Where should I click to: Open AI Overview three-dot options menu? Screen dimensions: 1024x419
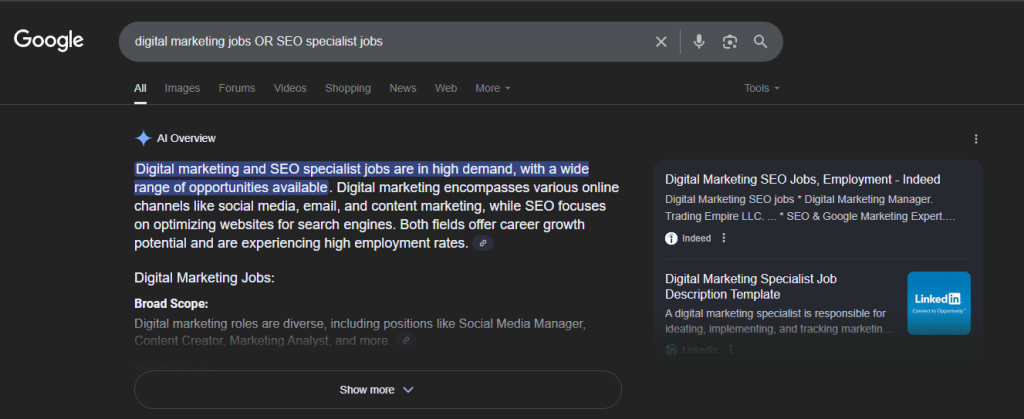click(x=976, y=139)
